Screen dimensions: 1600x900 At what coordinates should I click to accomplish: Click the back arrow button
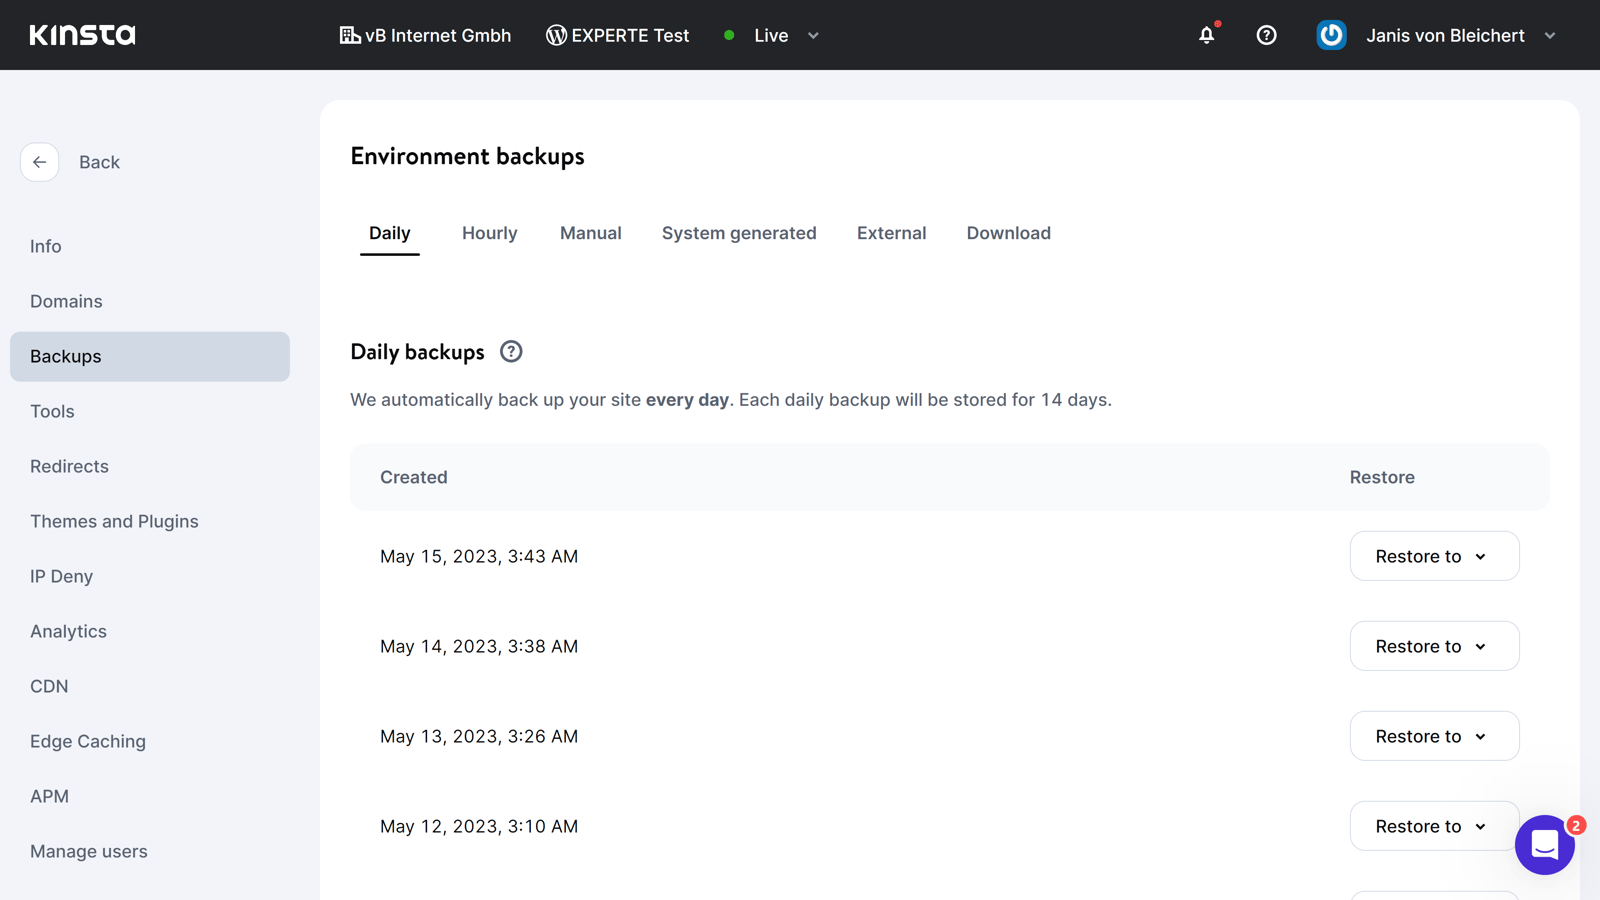point(39,162)
